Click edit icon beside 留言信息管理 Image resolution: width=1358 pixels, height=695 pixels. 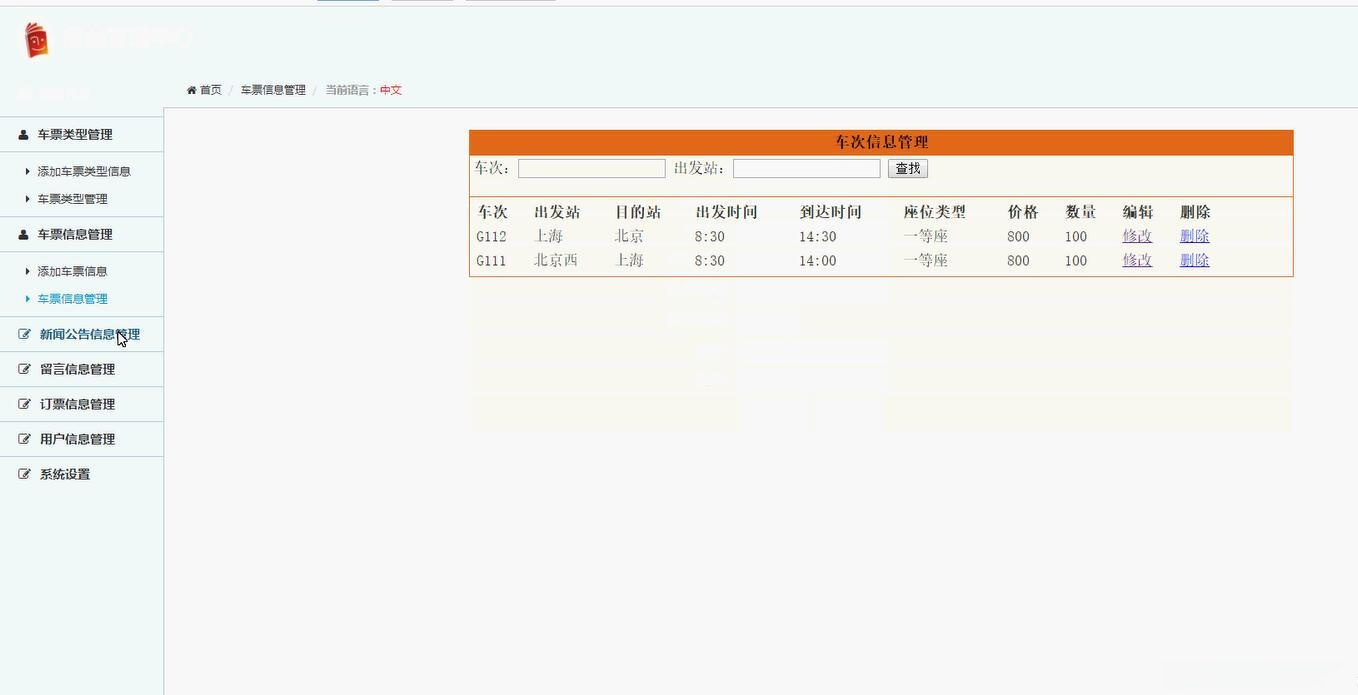click(25, 369)
